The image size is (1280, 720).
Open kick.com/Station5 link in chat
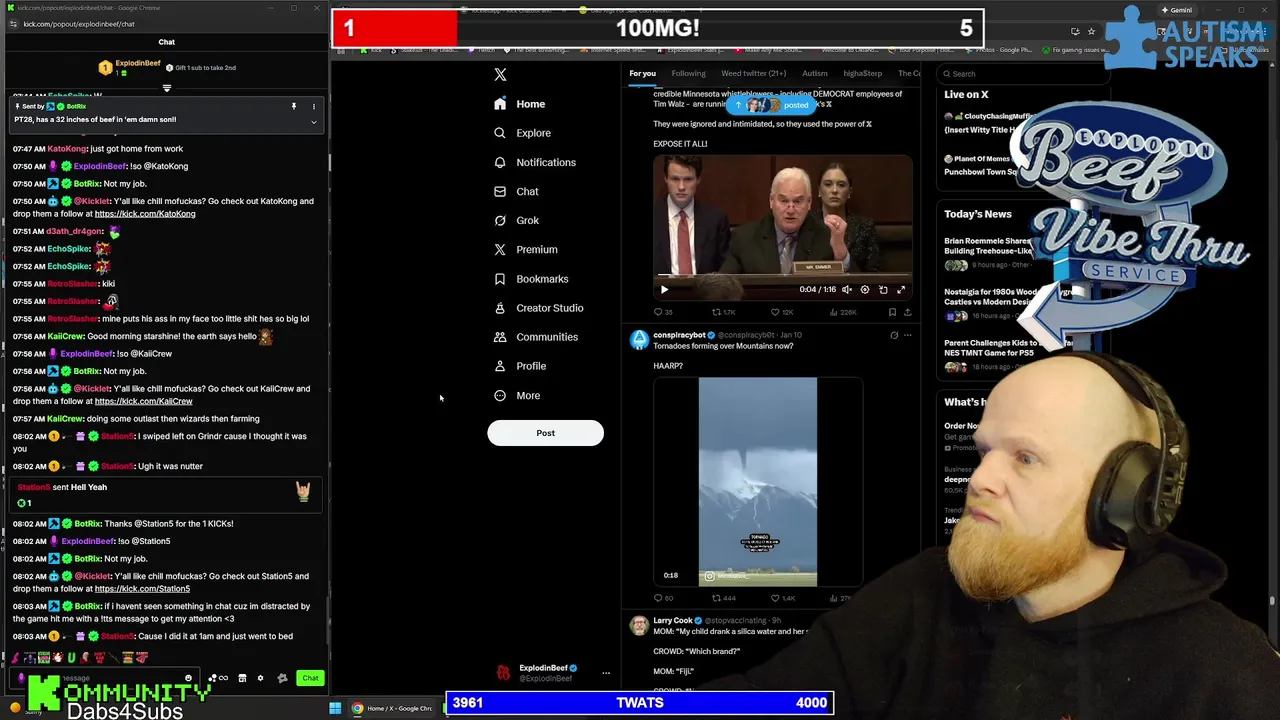coord(142,589)
